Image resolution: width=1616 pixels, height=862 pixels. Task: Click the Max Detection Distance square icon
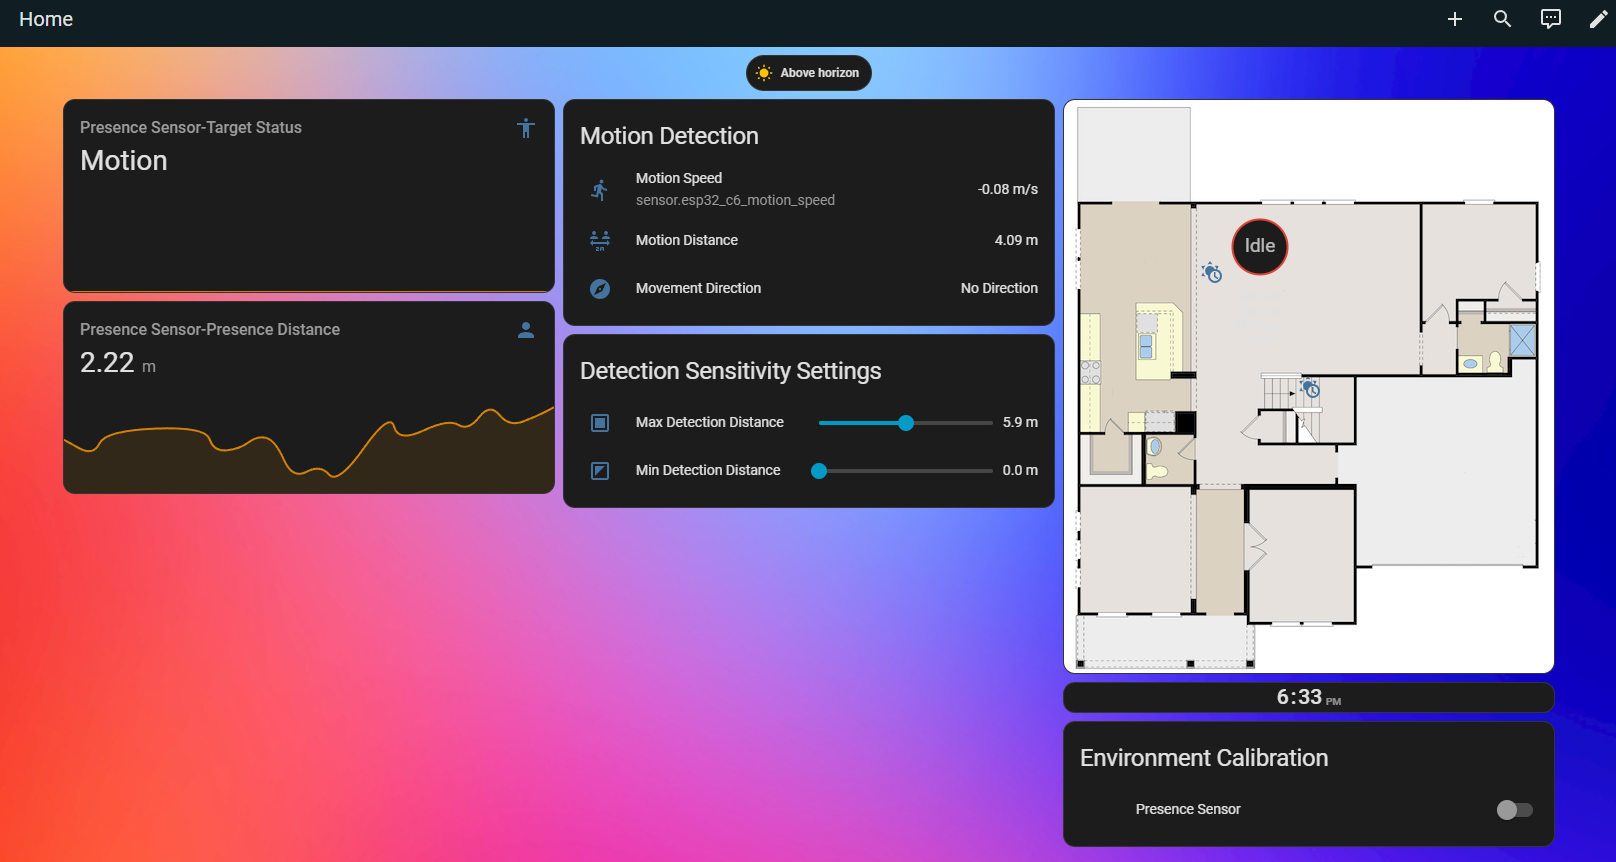click(600, 422)
